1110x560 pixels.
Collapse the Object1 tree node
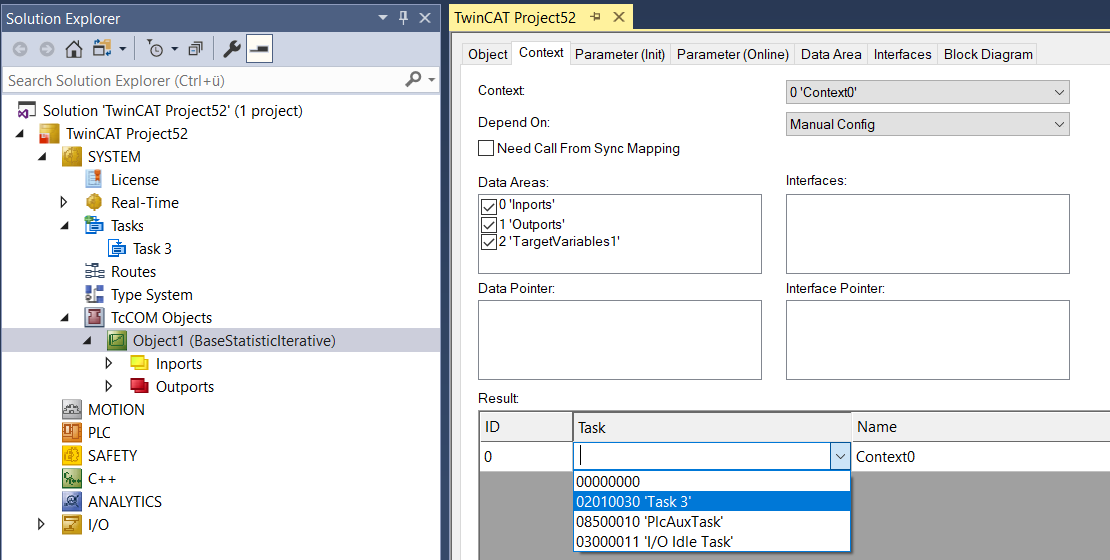click(x=88, y=341)
